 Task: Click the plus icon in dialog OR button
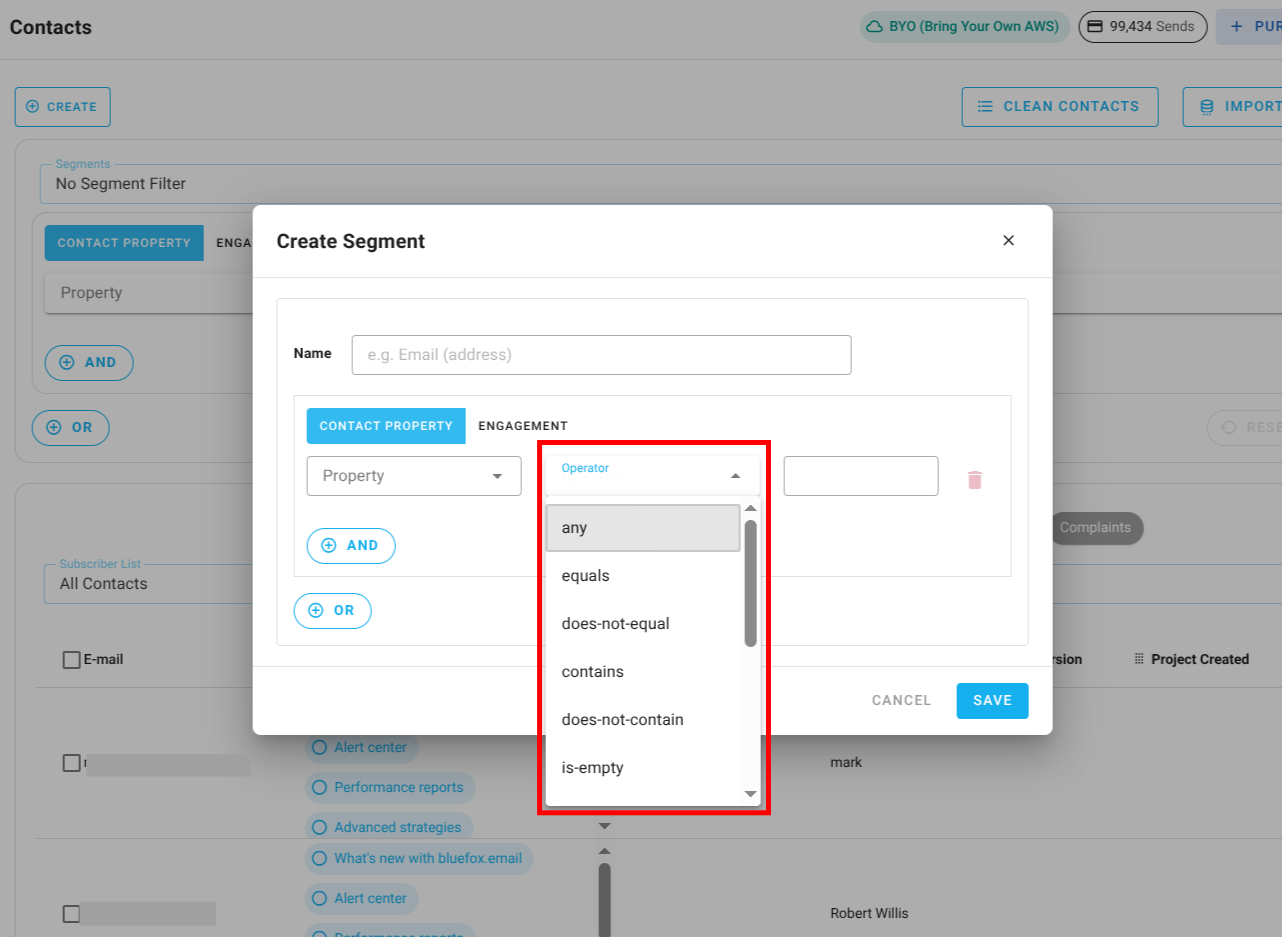coord(316,610)
